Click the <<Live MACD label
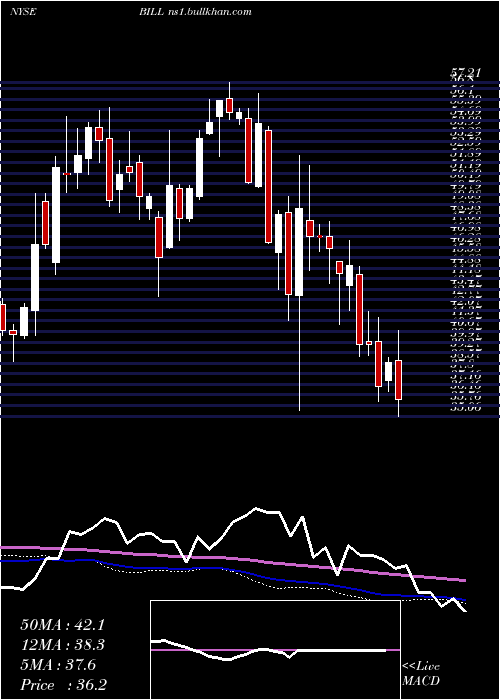Viewport: 500px width, 700px height. click(x=421, y=673)
